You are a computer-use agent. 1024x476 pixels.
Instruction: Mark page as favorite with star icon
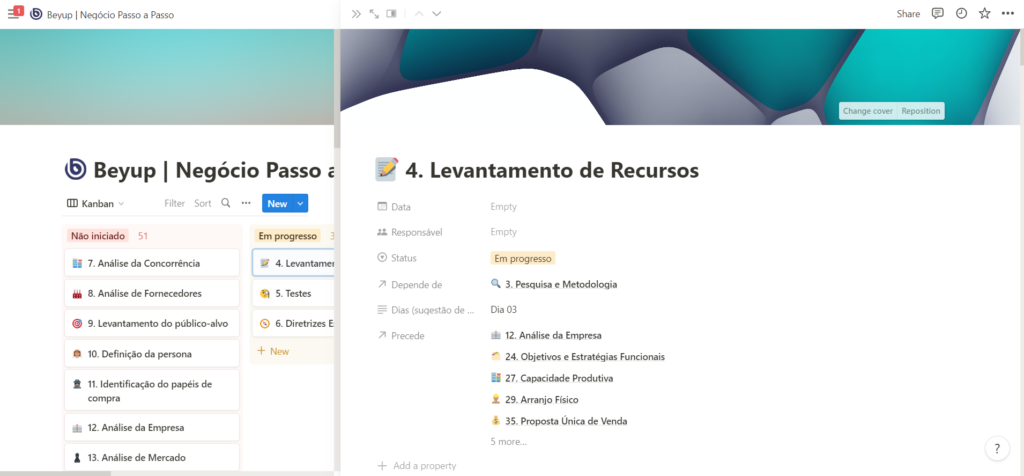985,14
